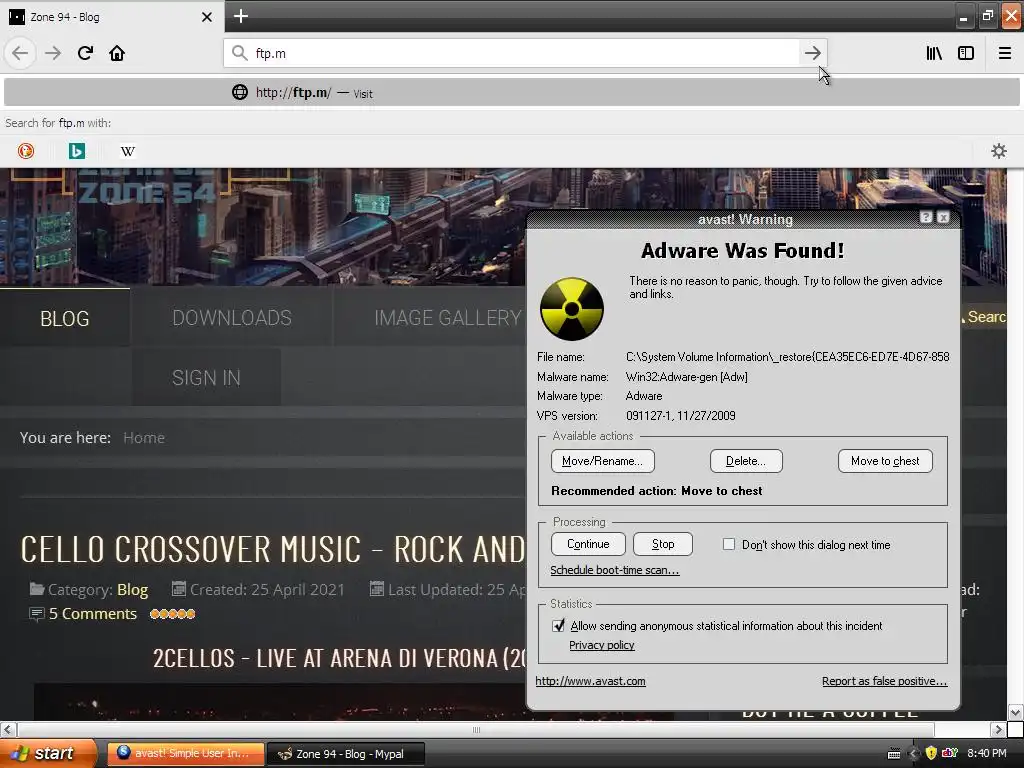Open Schedule boot-time scan link
Image resolution: width=1024 pixels, height=768 pixels.
[x=615, y=570]
